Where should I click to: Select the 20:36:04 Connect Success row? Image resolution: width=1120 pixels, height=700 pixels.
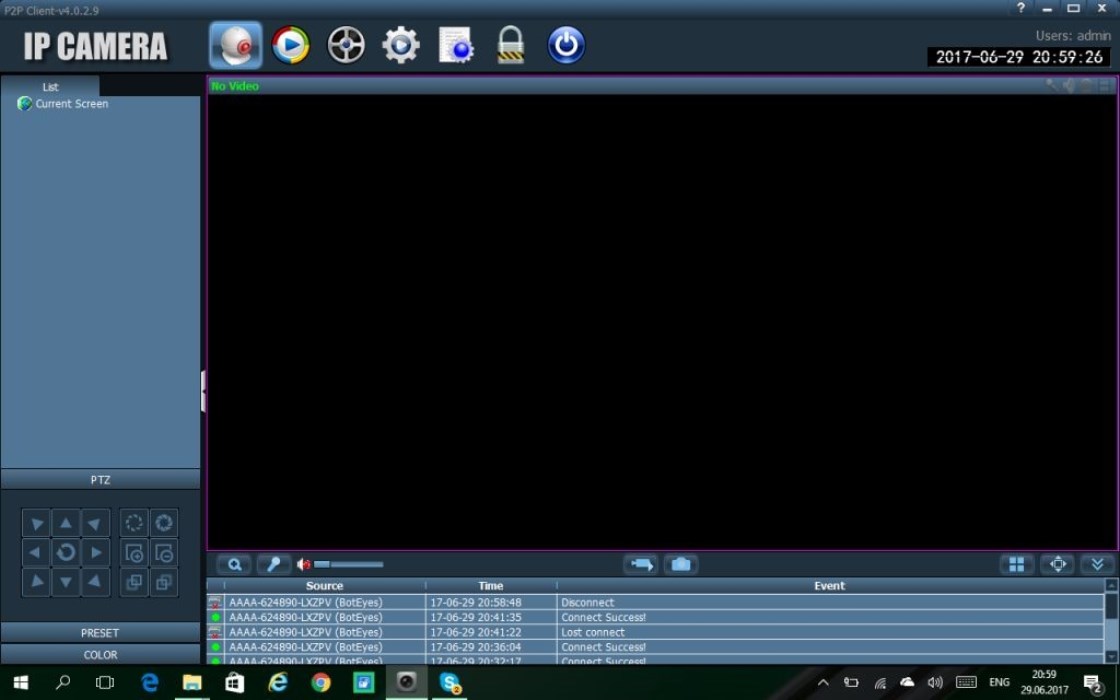pyautogui.click(x=656, y=647)
